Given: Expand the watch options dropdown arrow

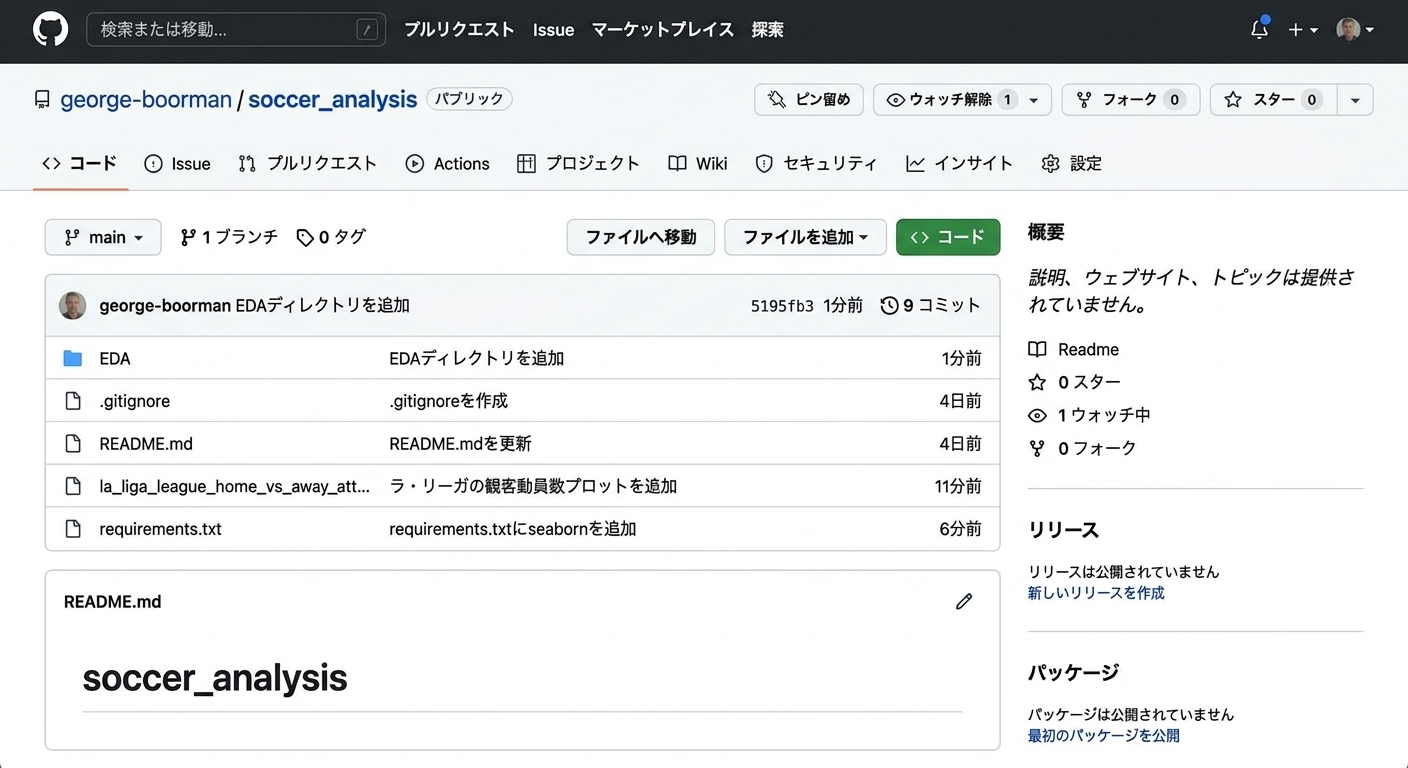Looking at the screenshot, I should [x=1035, y=99].
